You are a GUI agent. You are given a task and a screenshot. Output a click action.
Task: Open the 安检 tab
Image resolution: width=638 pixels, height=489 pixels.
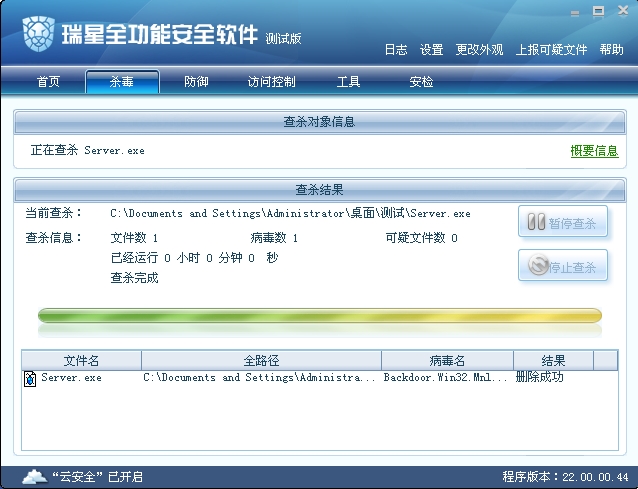[x=421, y=82]
